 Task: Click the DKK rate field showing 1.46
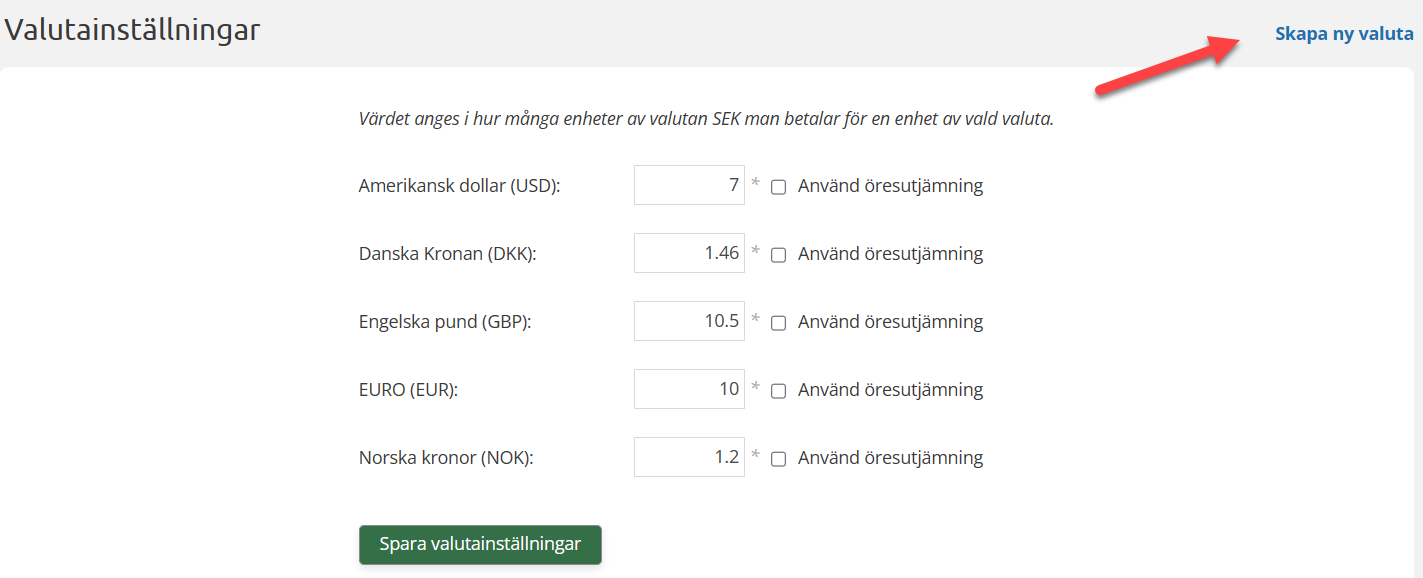pos(689,253)
